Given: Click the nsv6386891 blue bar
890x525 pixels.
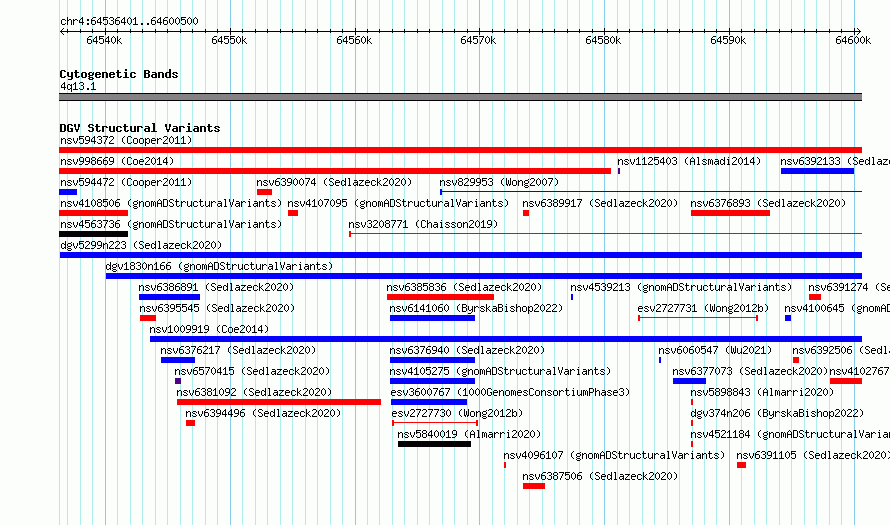Looking at the screenshot, I should coord(169,297).
